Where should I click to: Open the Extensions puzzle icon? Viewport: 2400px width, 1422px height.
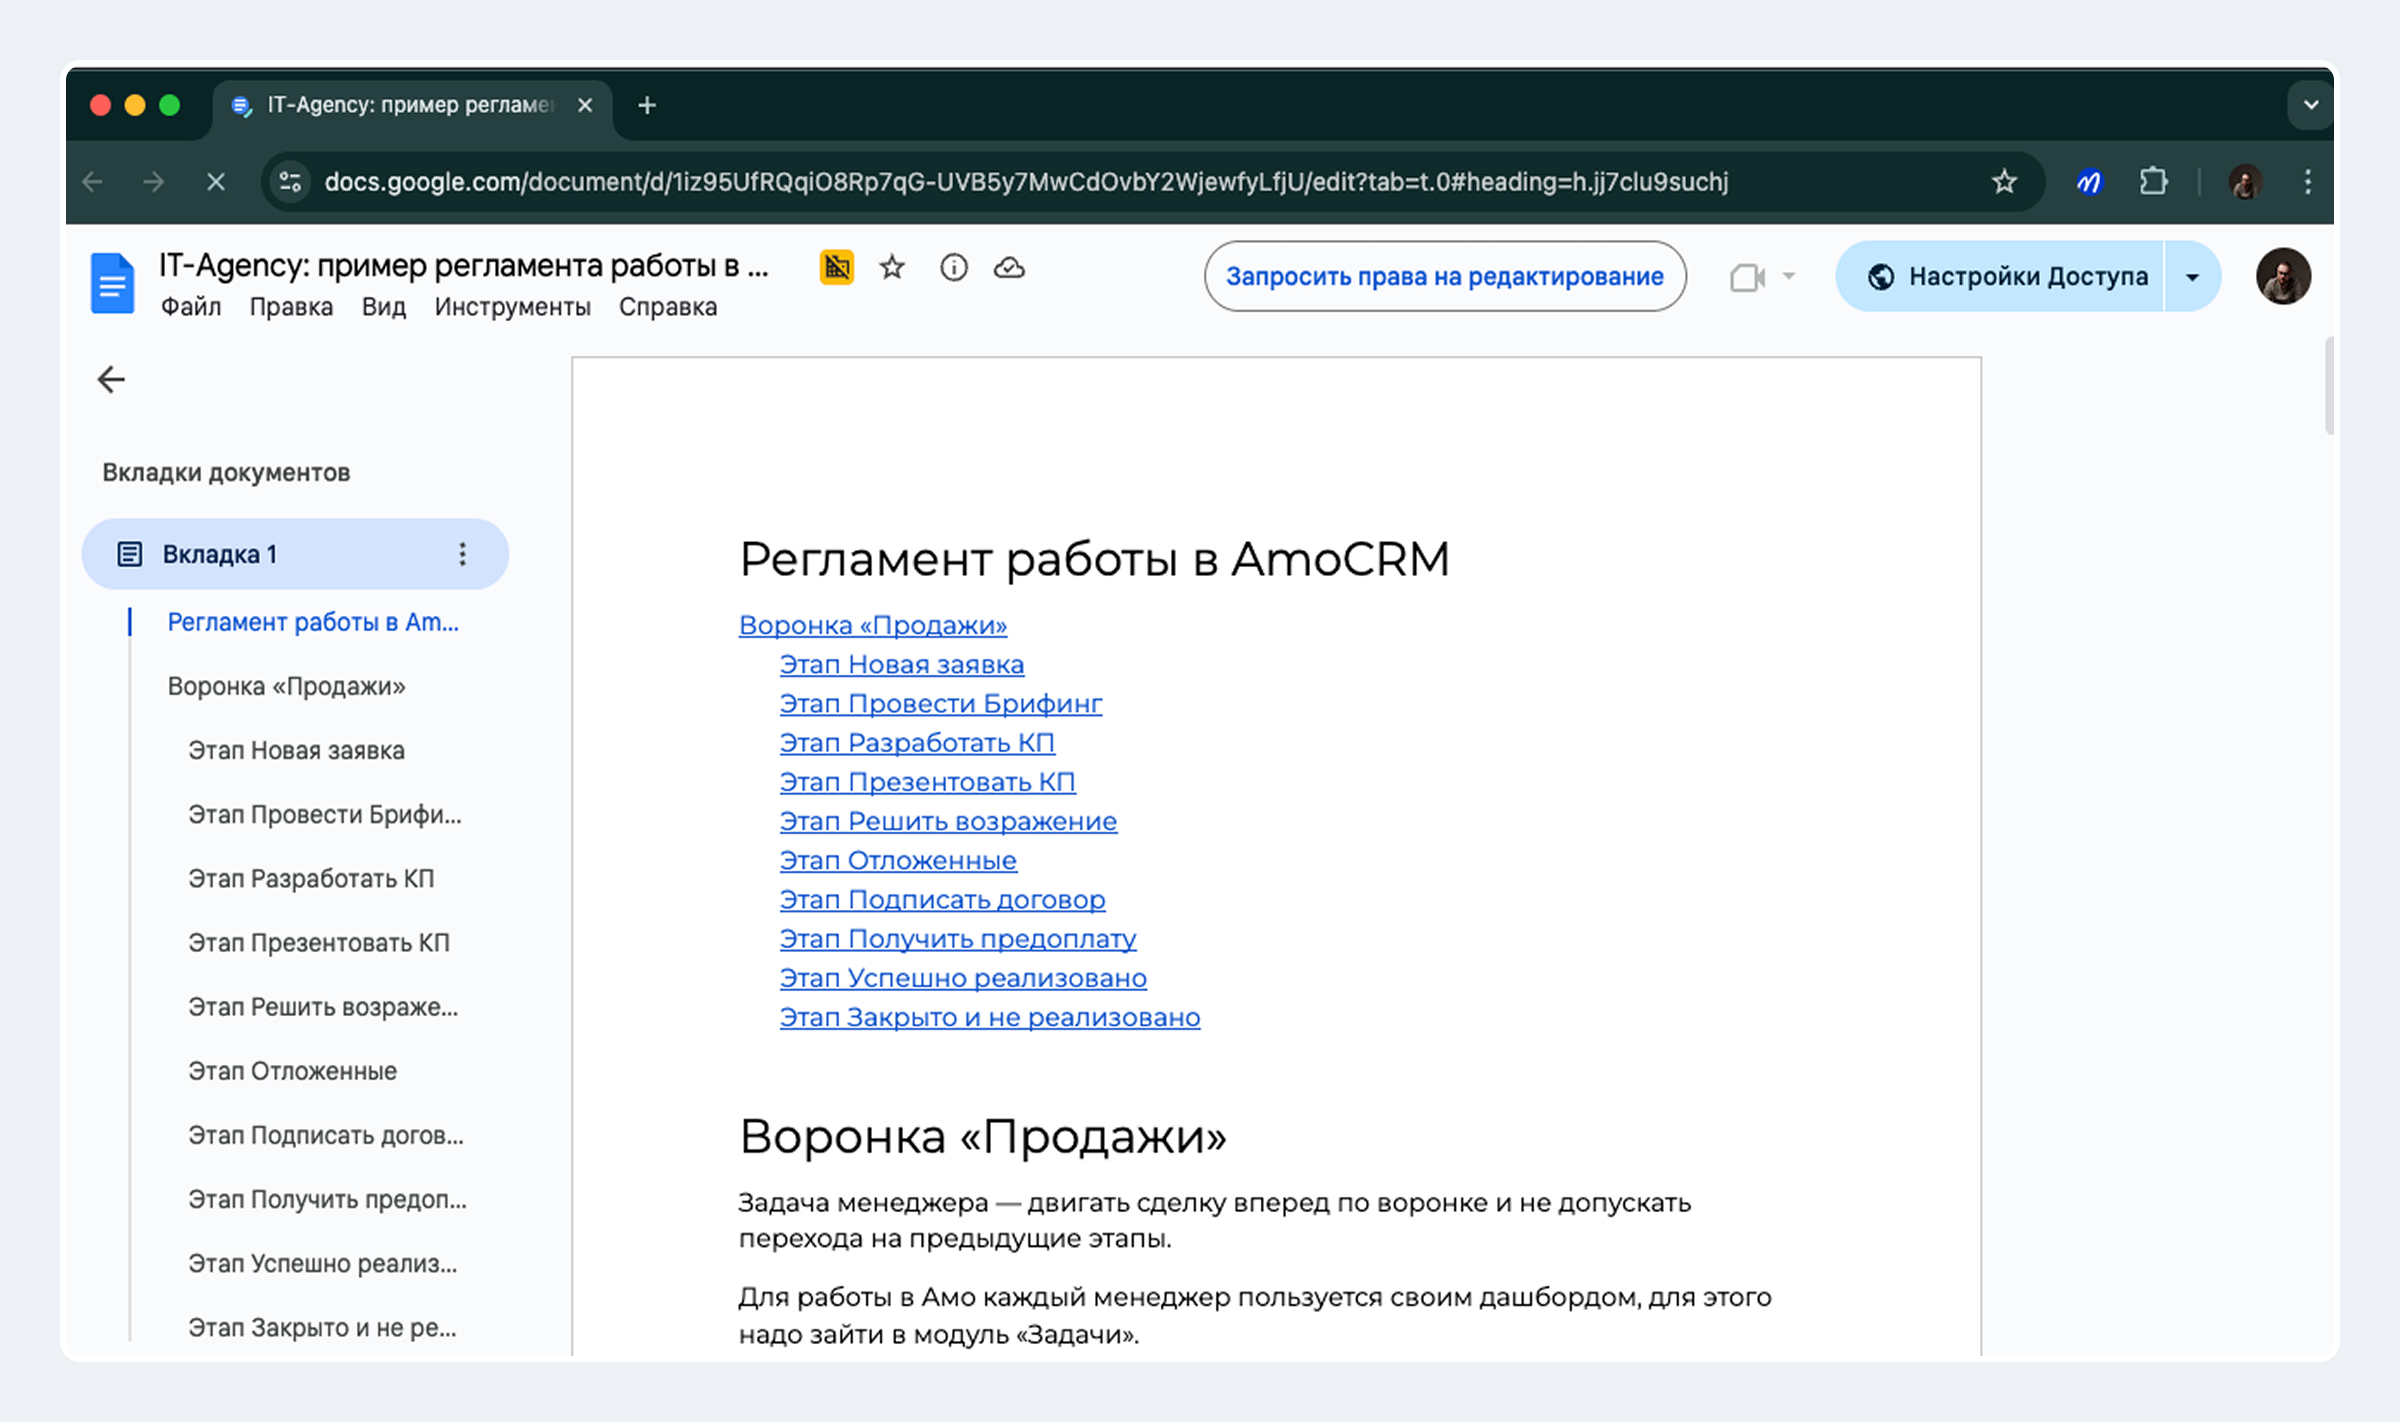tap(2153, 182)
